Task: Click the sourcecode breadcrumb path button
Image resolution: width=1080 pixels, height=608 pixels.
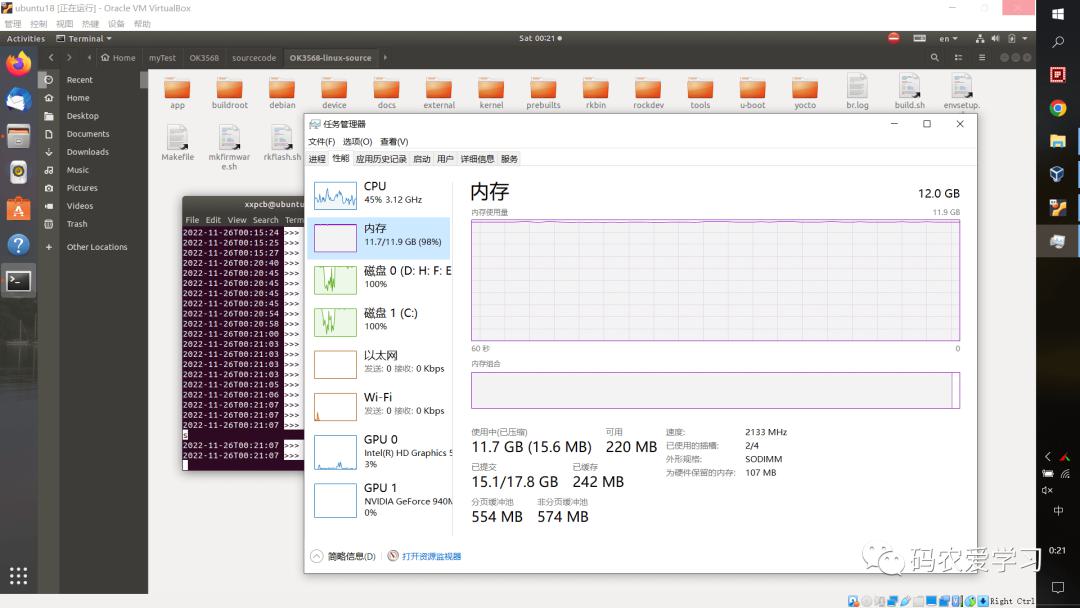Action: point(254,58)
